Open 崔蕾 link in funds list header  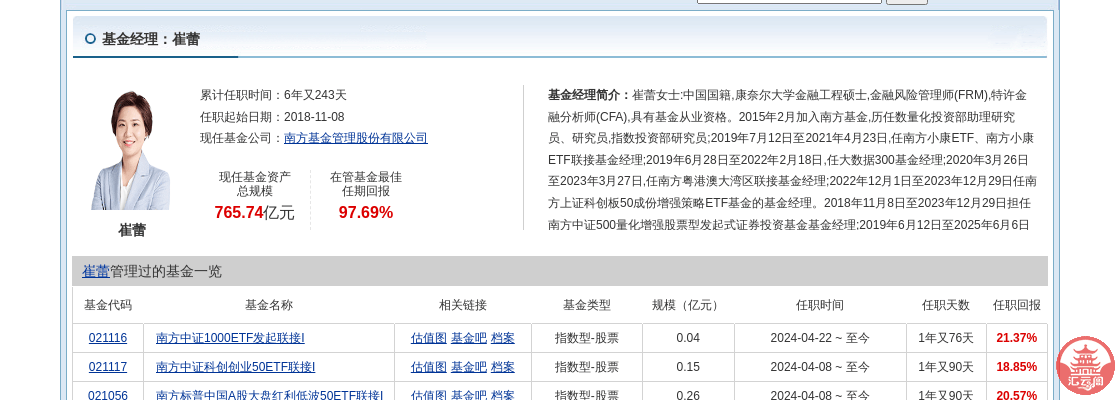click(96, 271)
